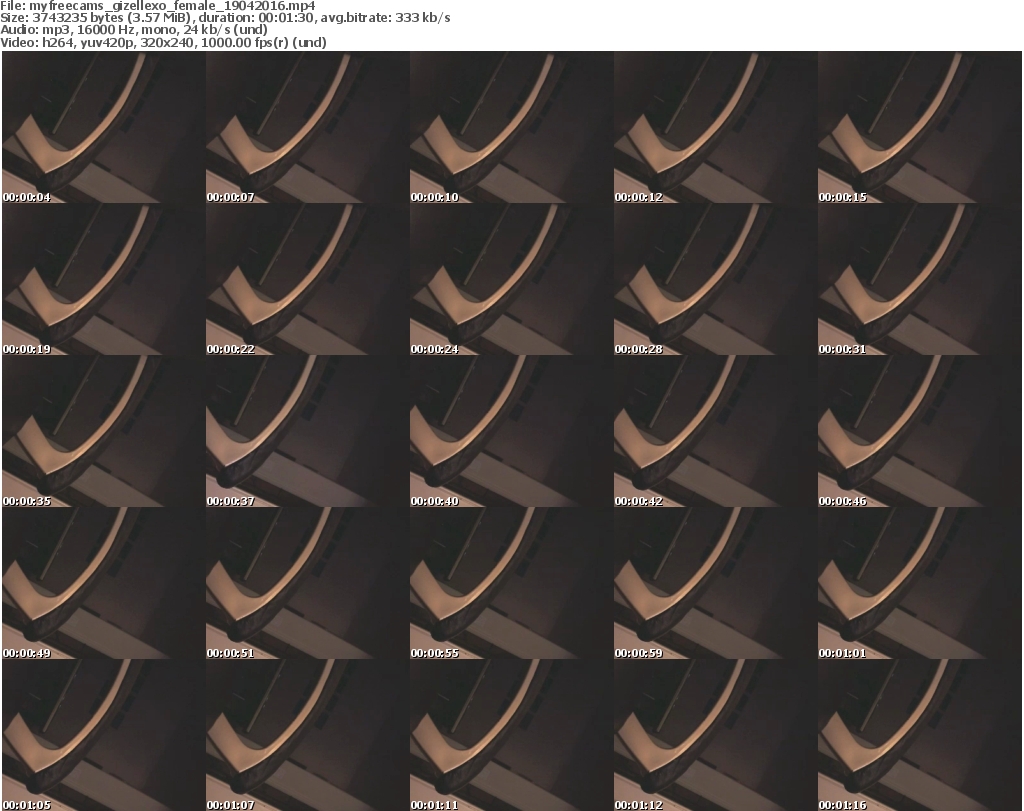Select the thumbnail stamped 00:00:59

[715, 584]
